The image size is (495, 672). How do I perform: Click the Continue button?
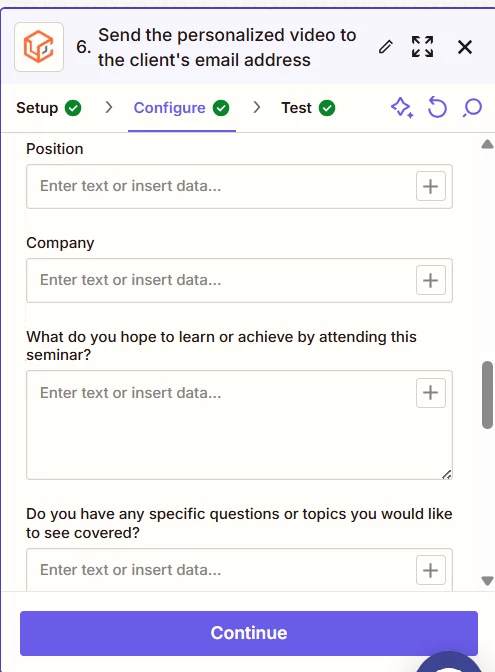point(249,633)
